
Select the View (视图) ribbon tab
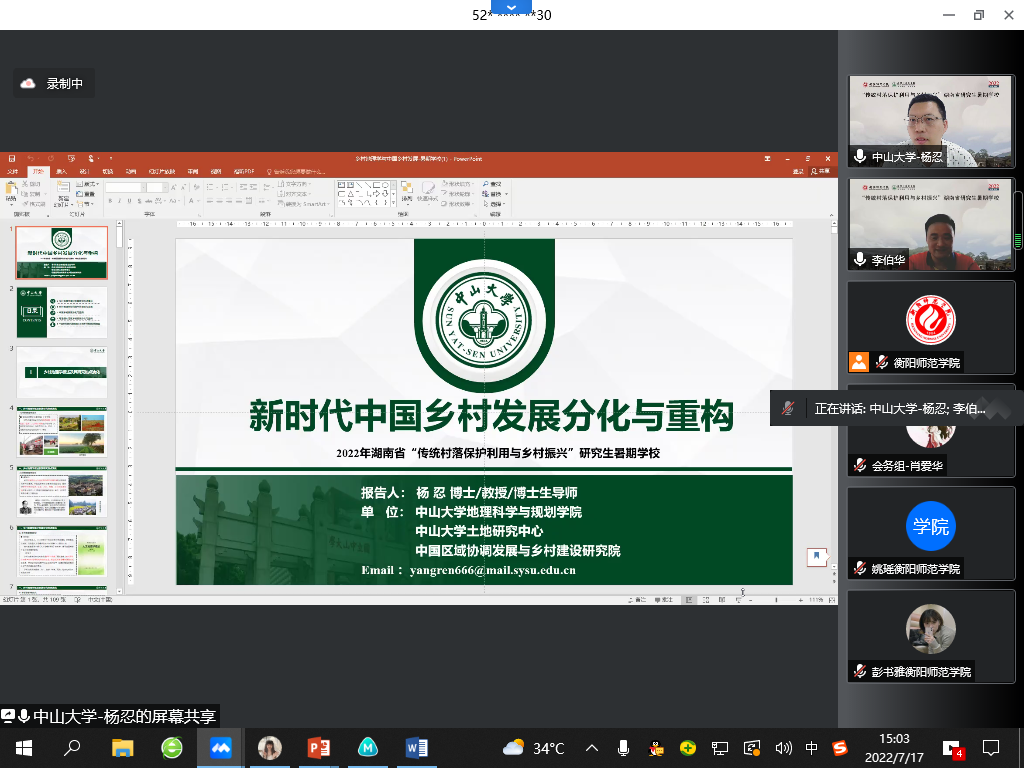pyautogui.click(x=216, y=171)
